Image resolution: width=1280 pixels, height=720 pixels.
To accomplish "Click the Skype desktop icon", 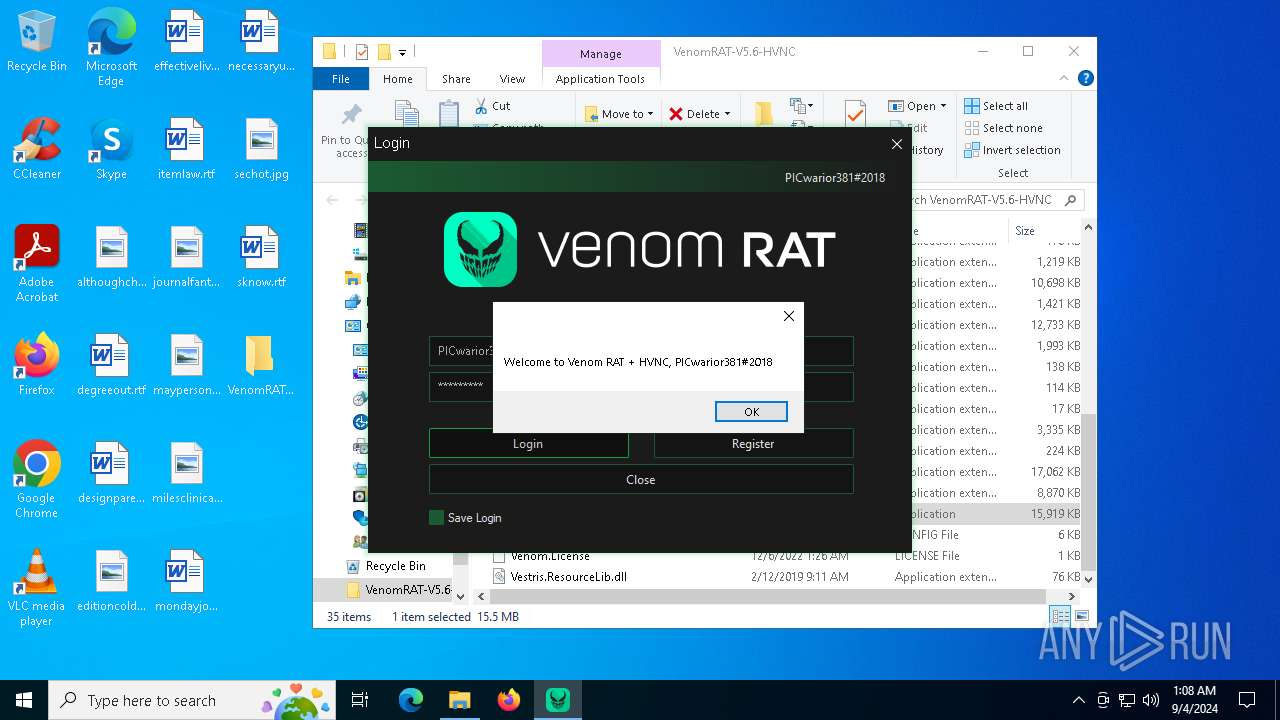I will pos(111,150).
